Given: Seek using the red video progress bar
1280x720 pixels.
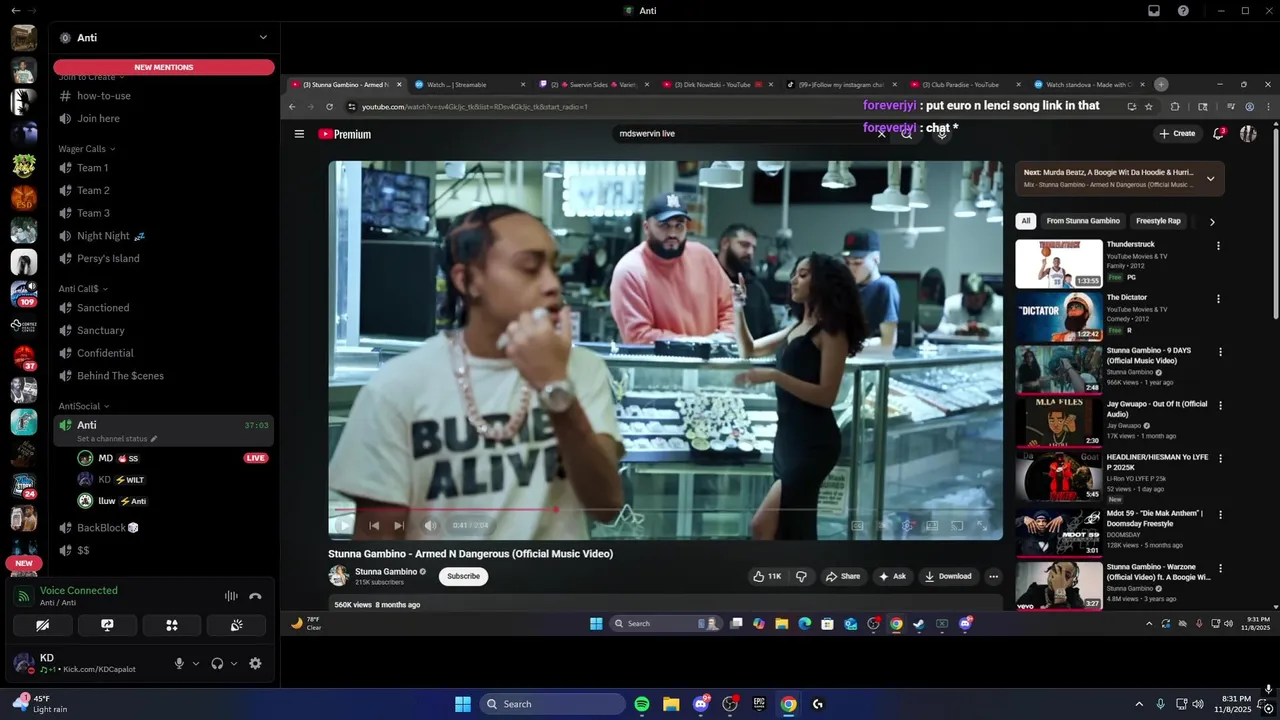Looking at the screenshot, I should pos(665,509).
